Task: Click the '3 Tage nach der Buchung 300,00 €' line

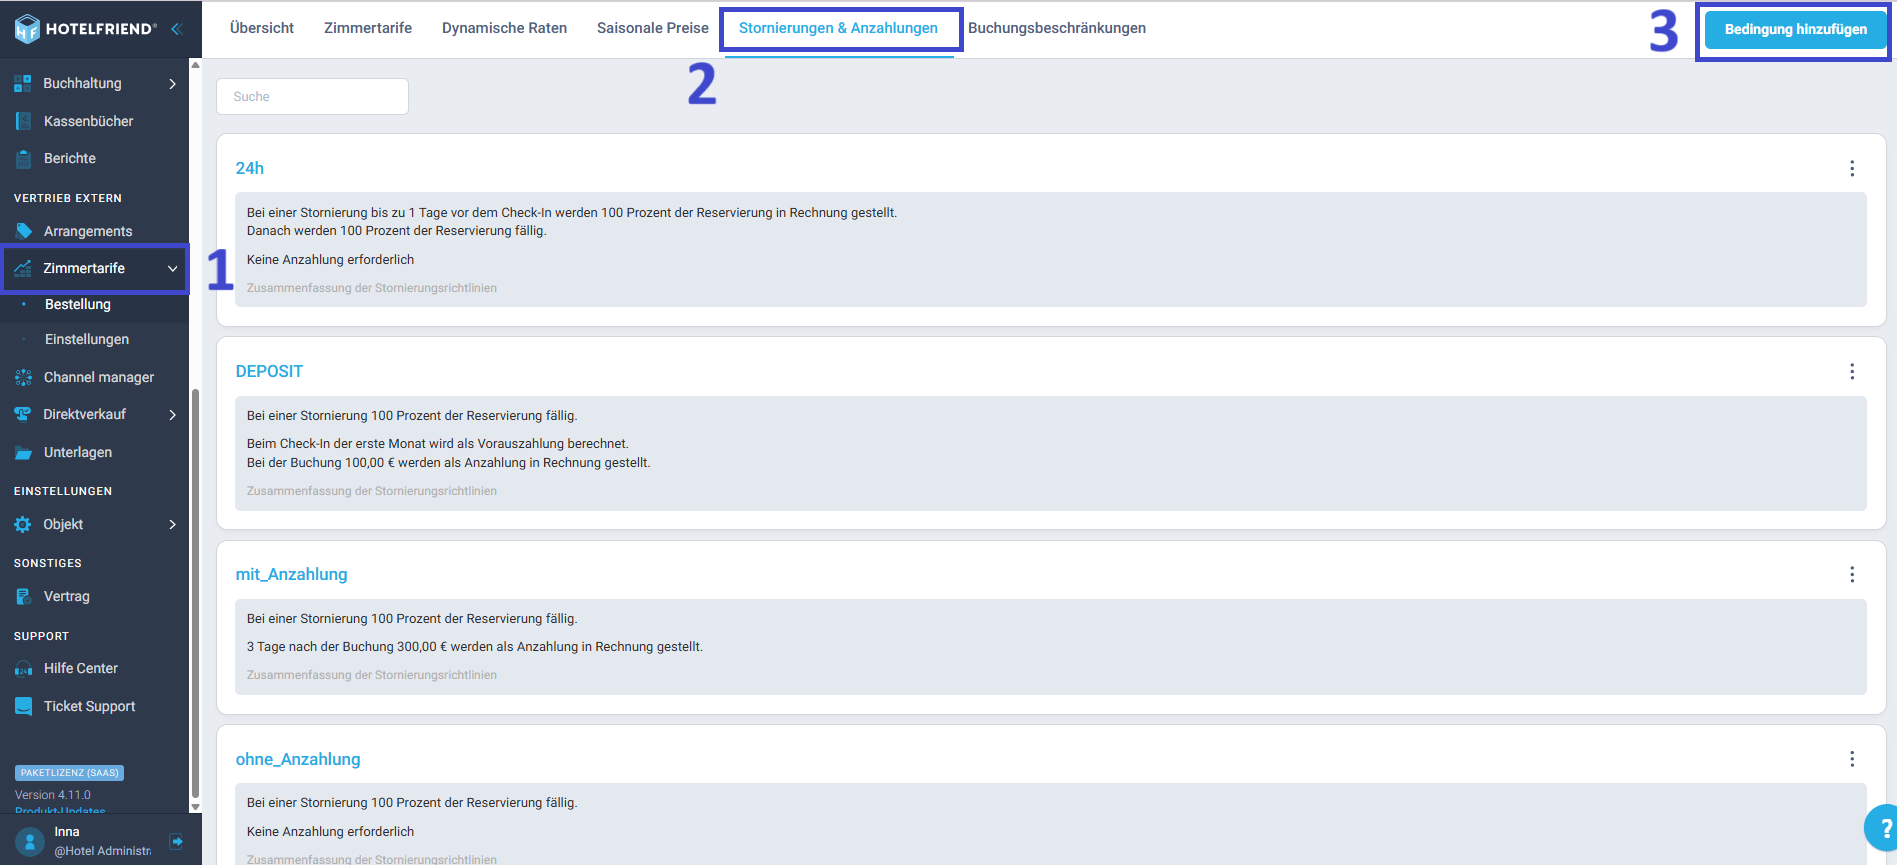Action: [x=475, y=646]
